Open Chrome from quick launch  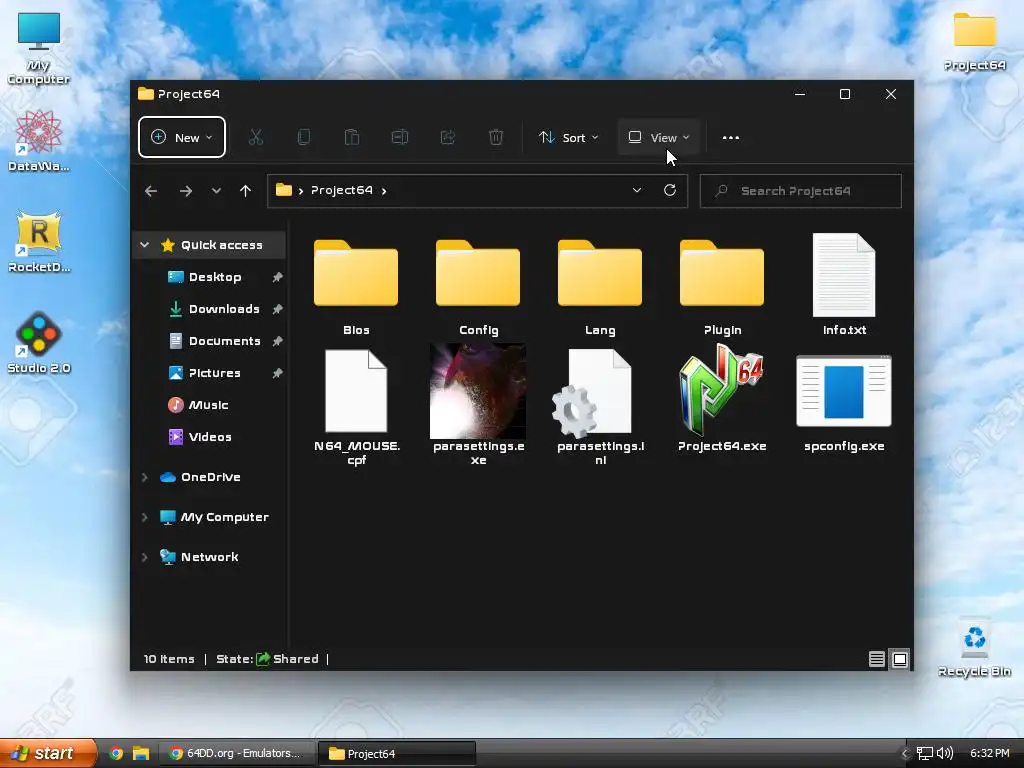point(116,753)
